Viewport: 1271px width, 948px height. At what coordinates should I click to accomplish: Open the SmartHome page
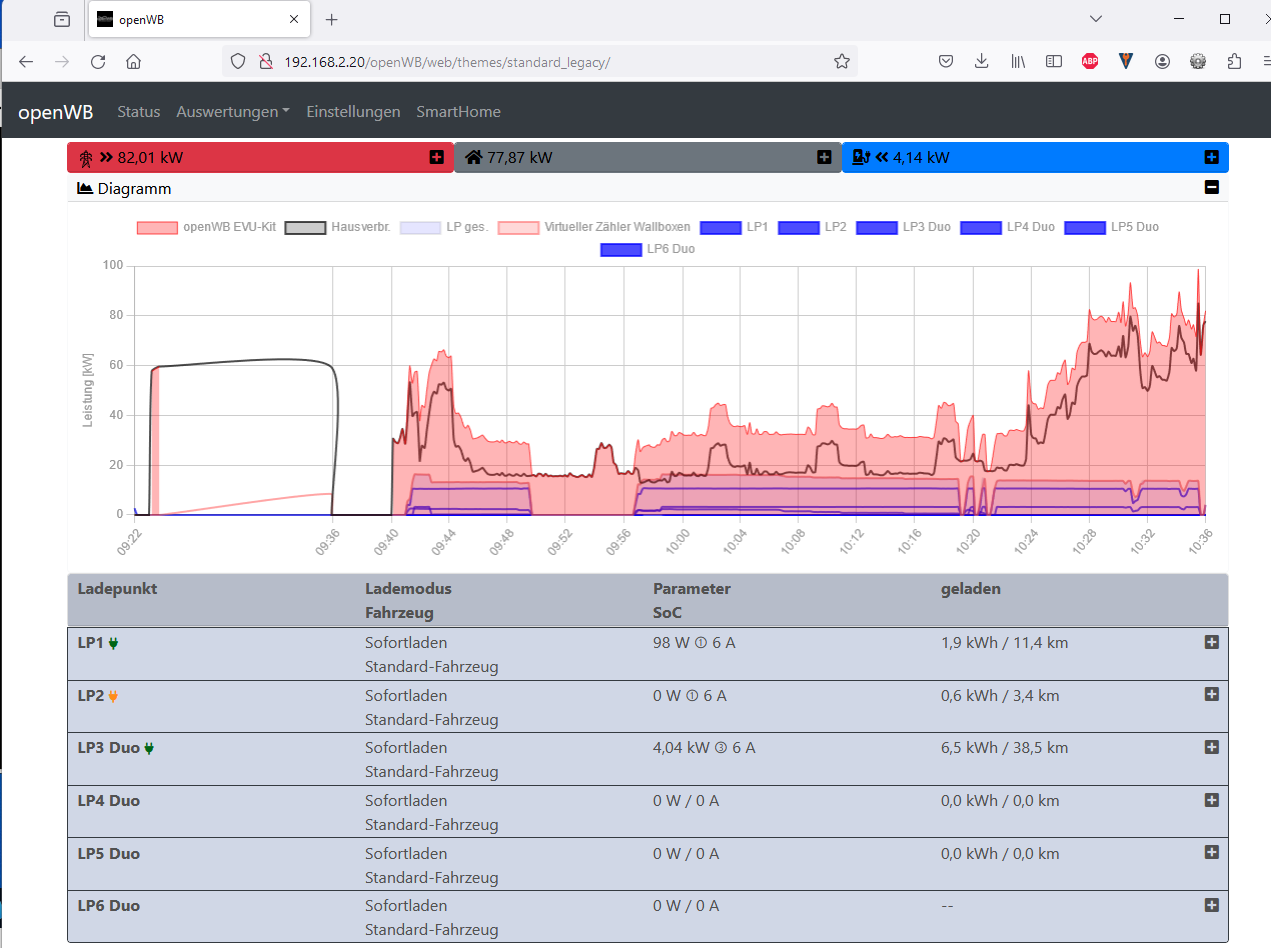pyautogui.click(x=458, y=112)
